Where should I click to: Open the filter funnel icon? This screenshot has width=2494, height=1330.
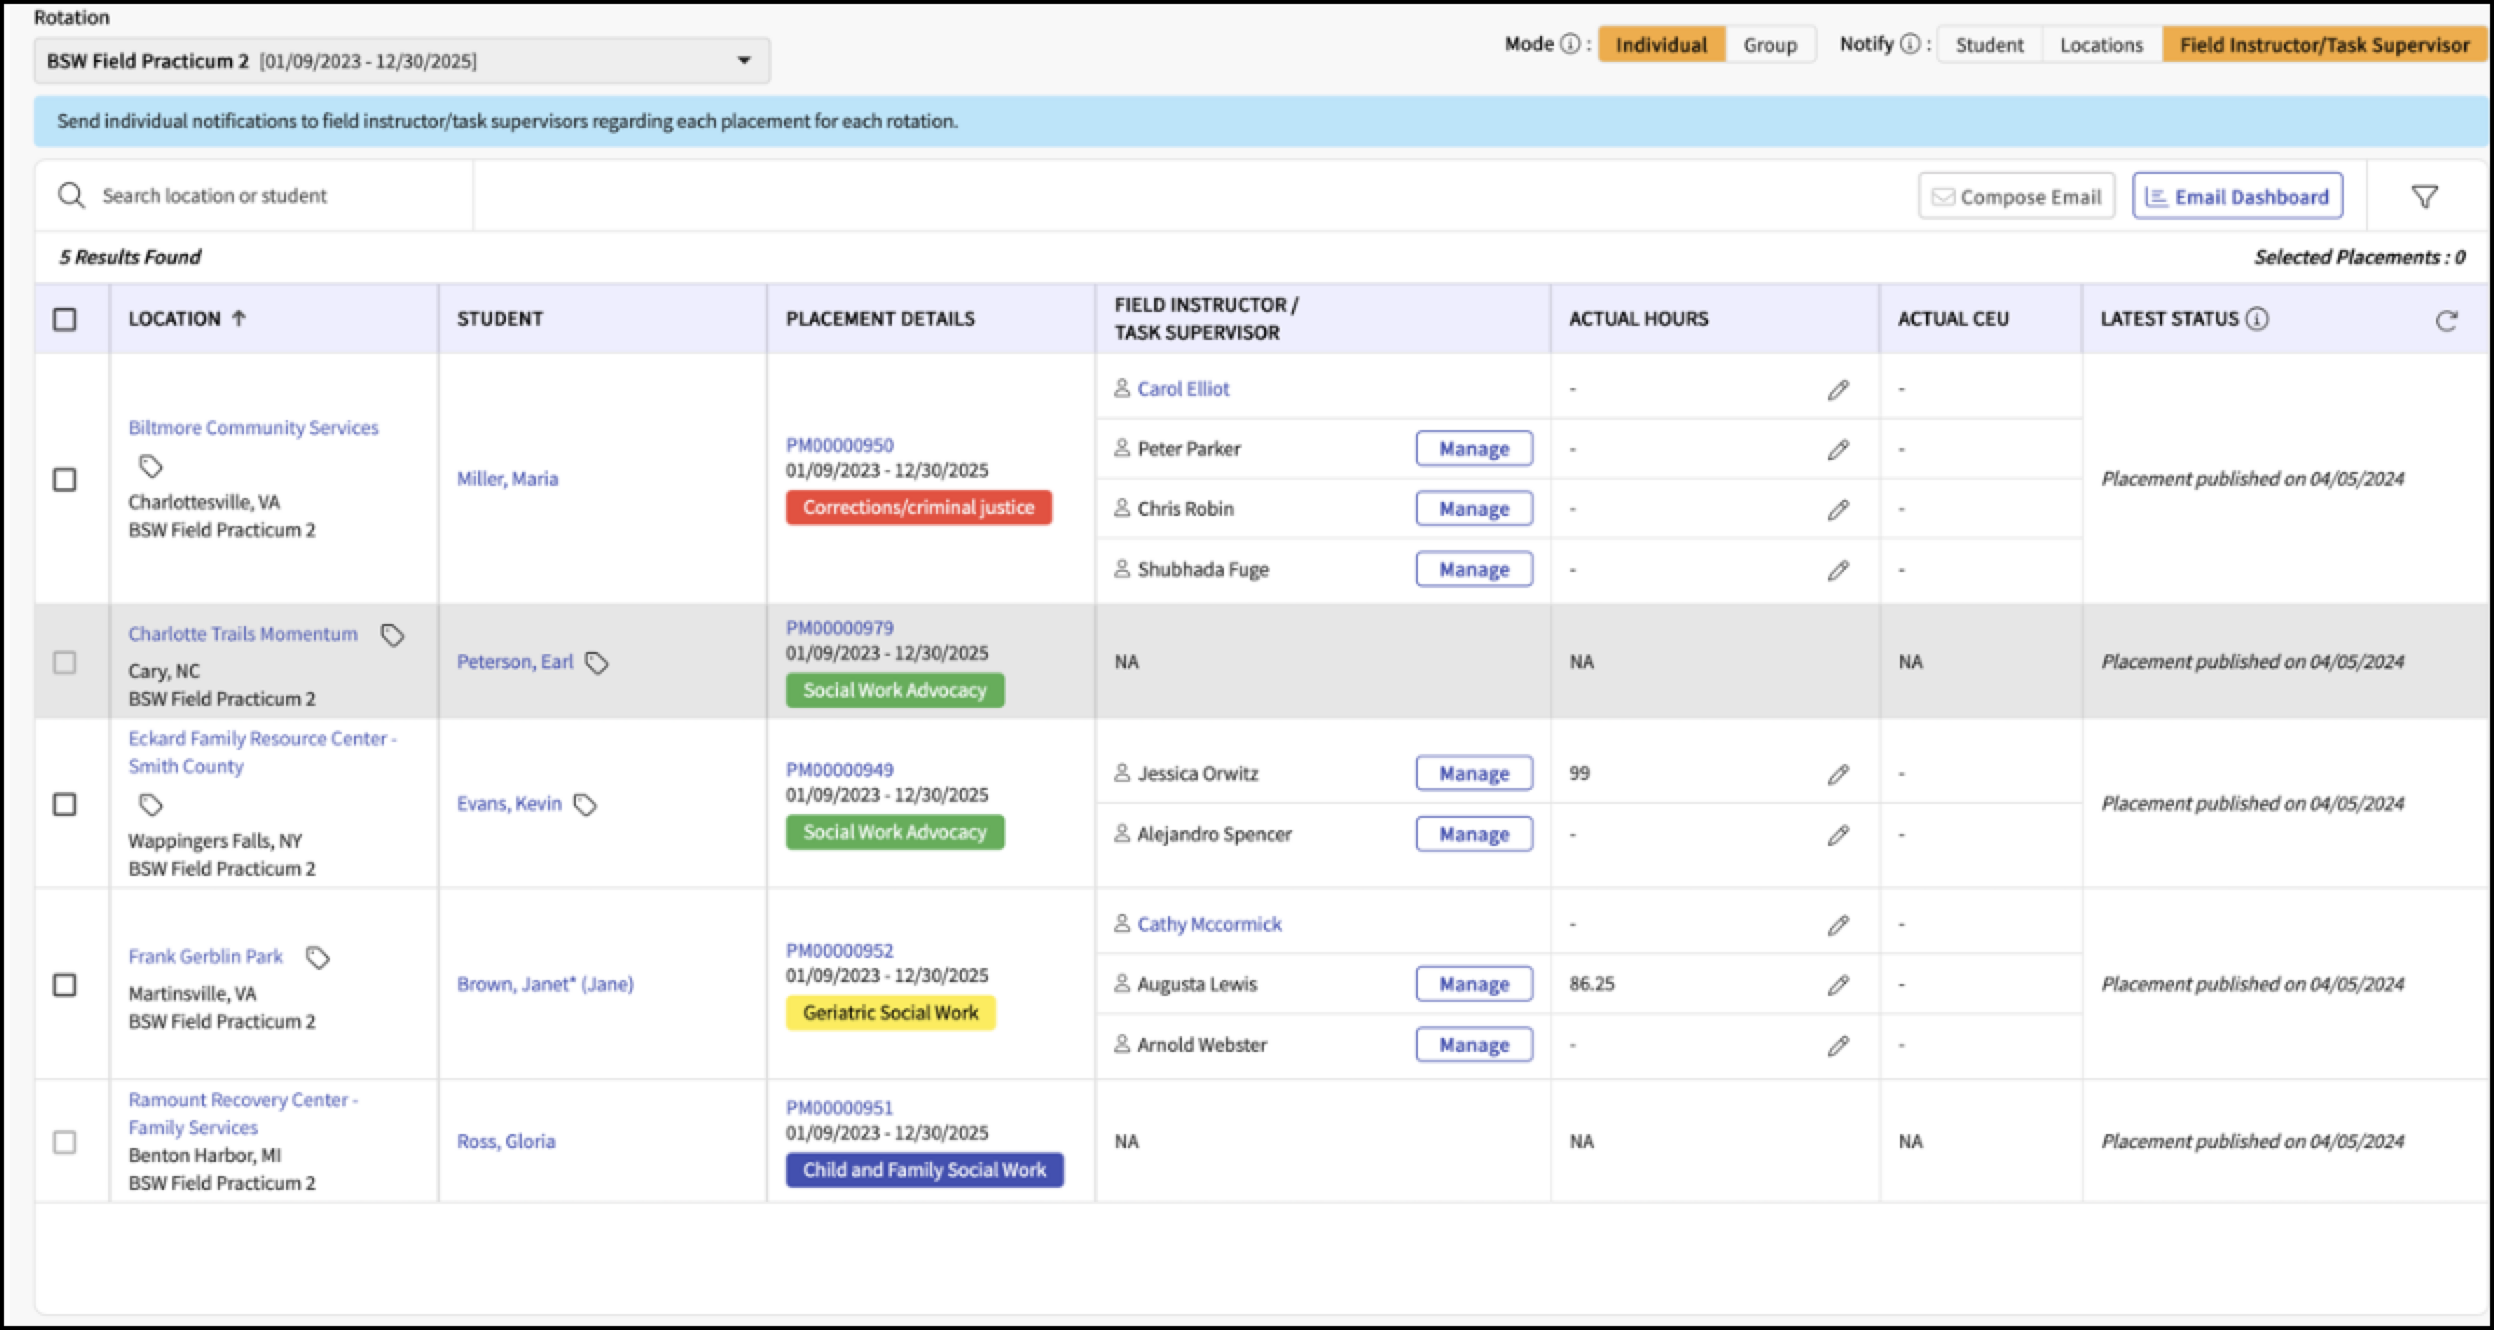pos(2424,197)
